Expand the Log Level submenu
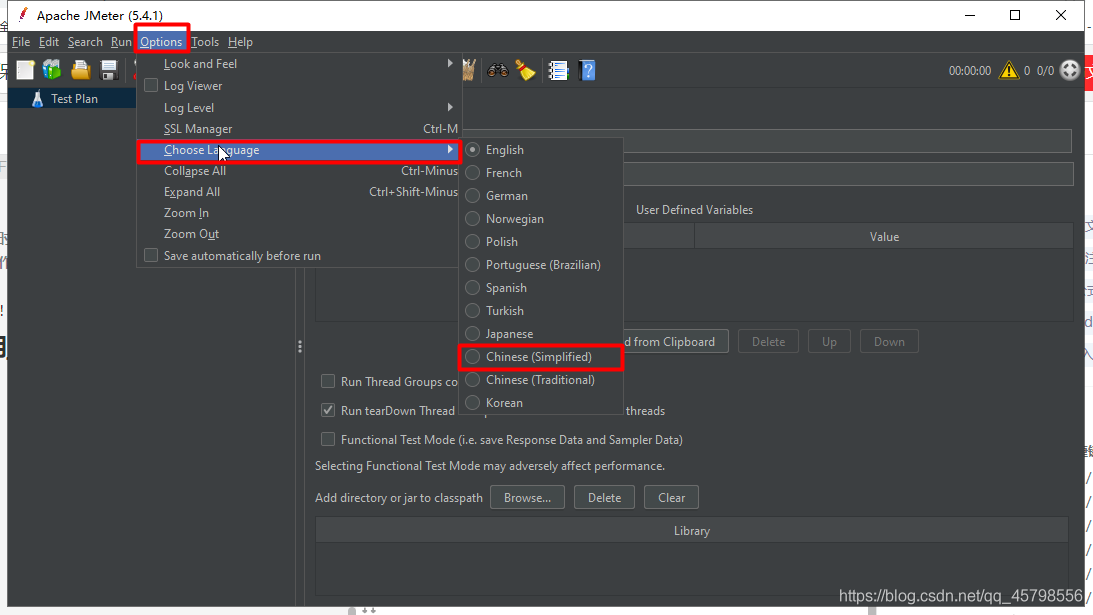The height and width of the screenshot is (615, 1093). [299, 108]
